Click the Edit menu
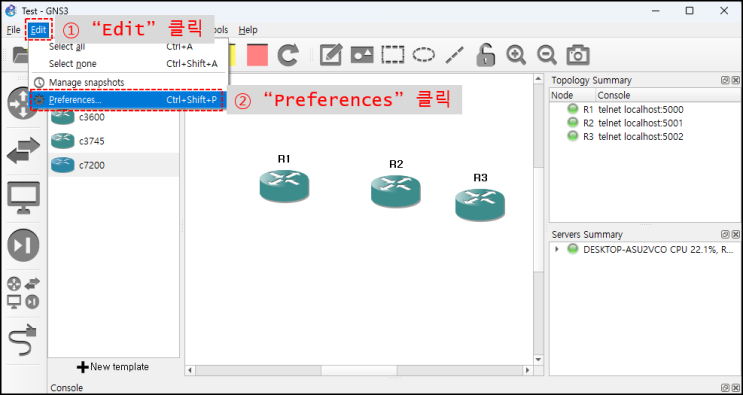 38,30
